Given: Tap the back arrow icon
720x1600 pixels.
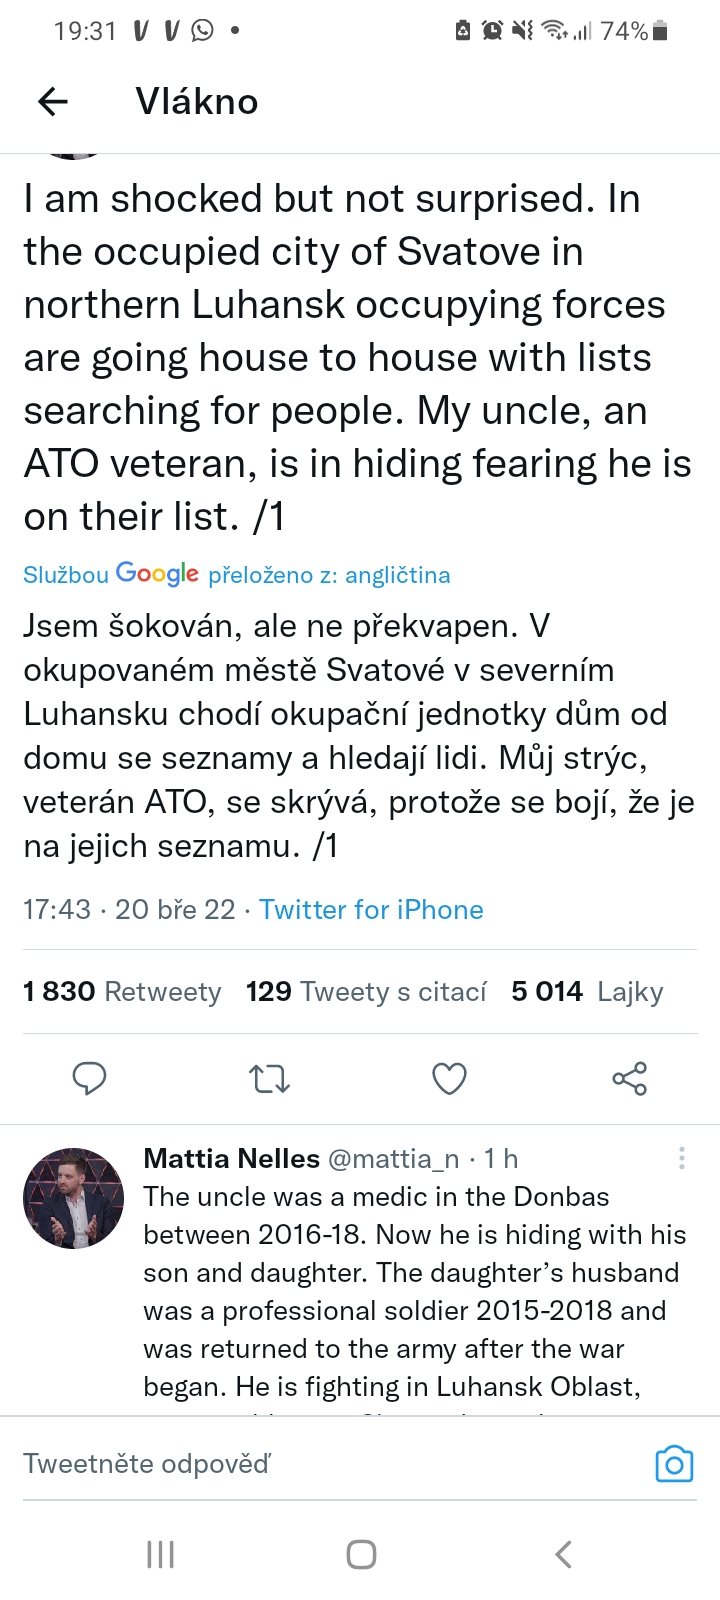Looking at the screenshot, I should click(x=53, y=101).
